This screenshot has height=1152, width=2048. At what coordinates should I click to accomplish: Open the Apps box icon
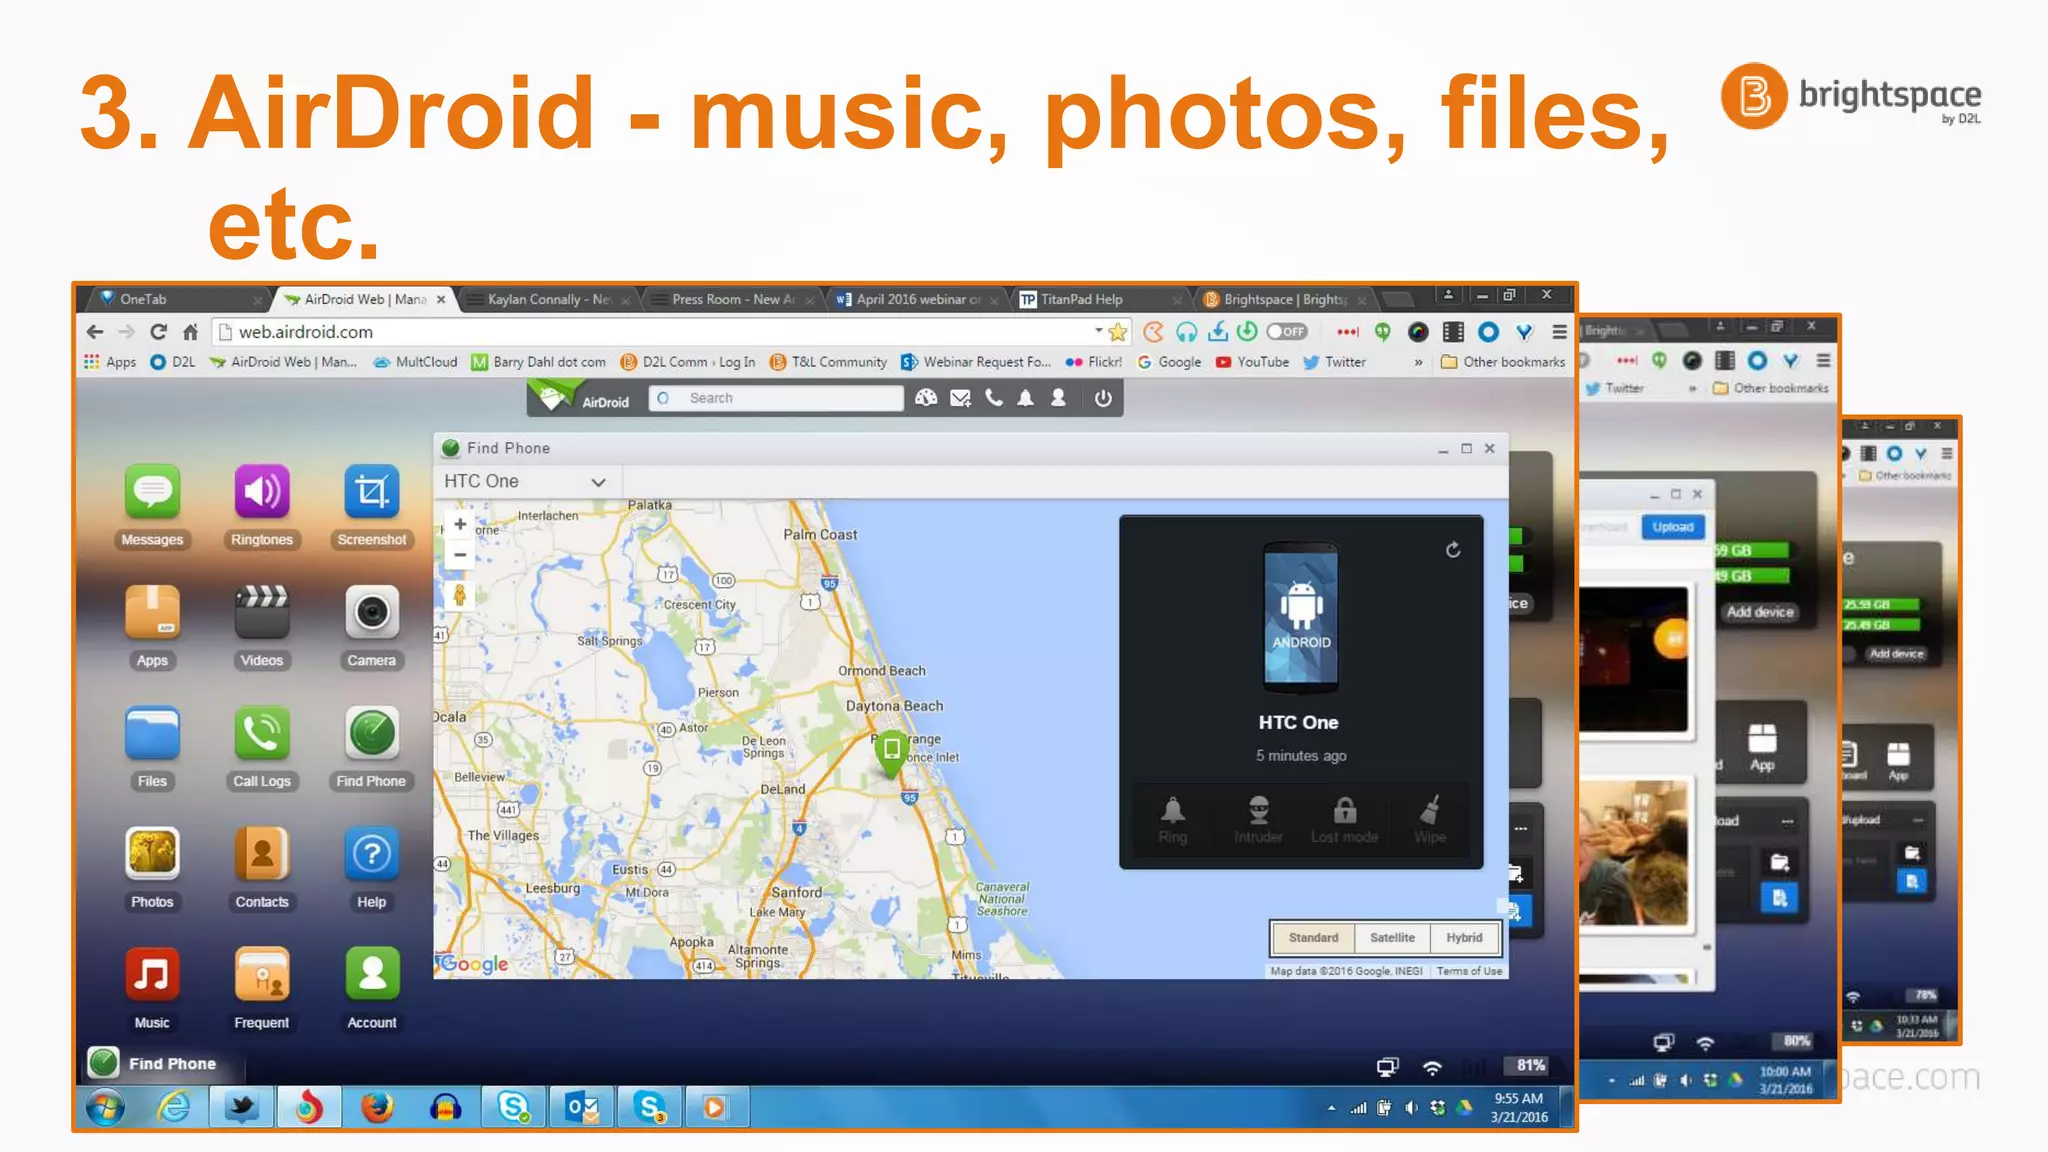click(152, 612)
